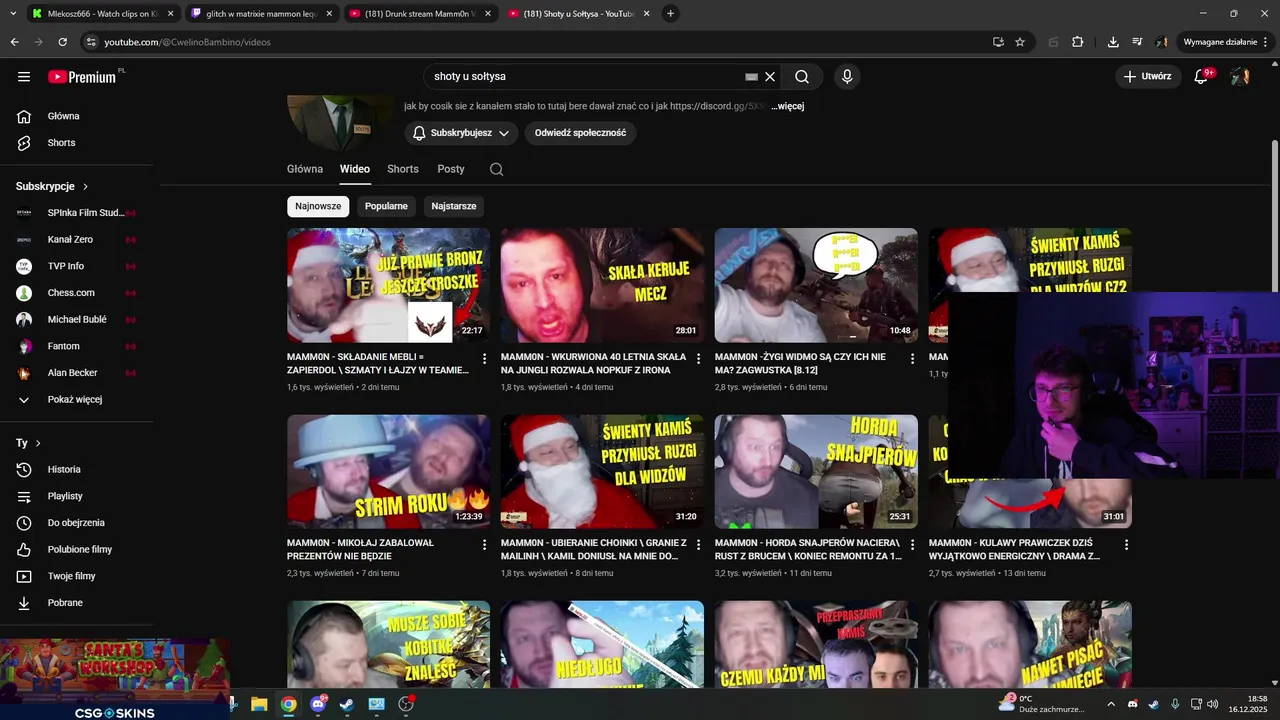Screen dimensions: 1280x720
Task: Expand the Ty section chevron
Action: pyautogui.click(x=38, y=443)
